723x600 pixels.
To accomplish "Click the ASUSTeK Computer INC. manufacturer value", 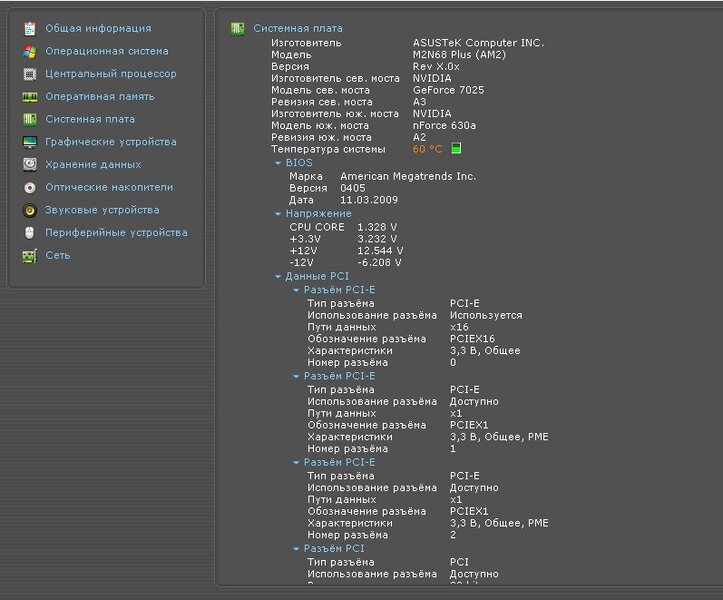I will click(x=479, y=43).
